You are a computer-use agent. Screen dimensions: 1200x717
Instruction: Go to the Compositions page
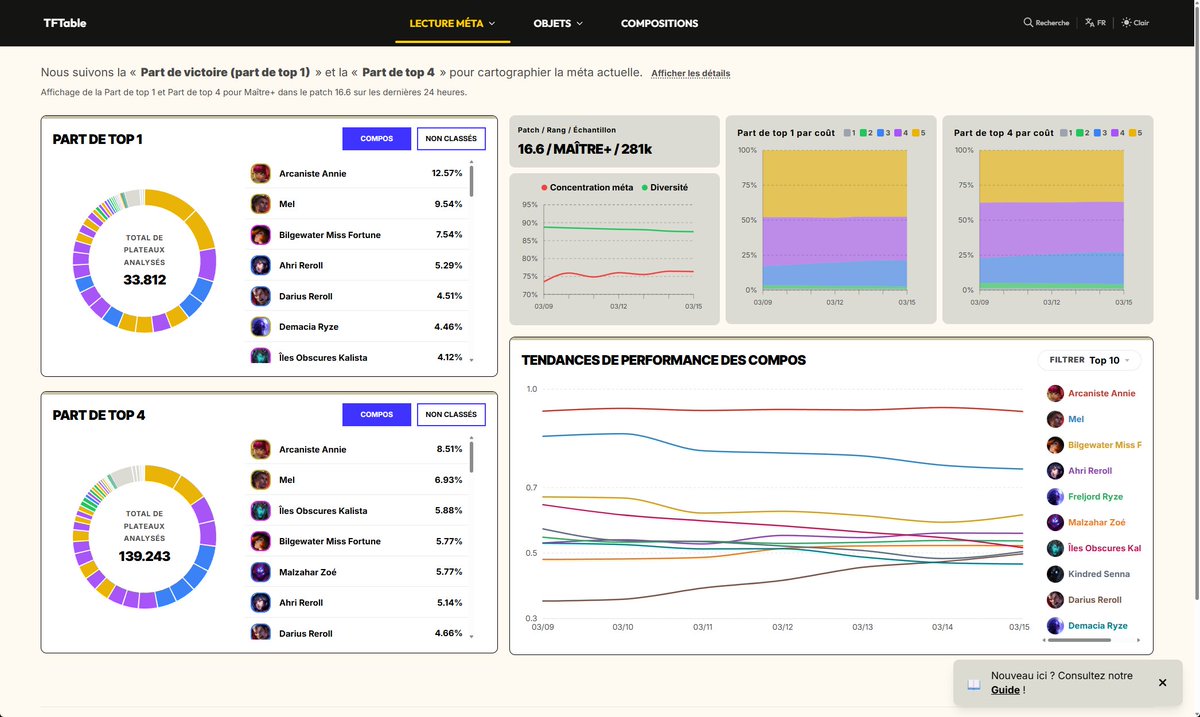(x=659, y=23)
